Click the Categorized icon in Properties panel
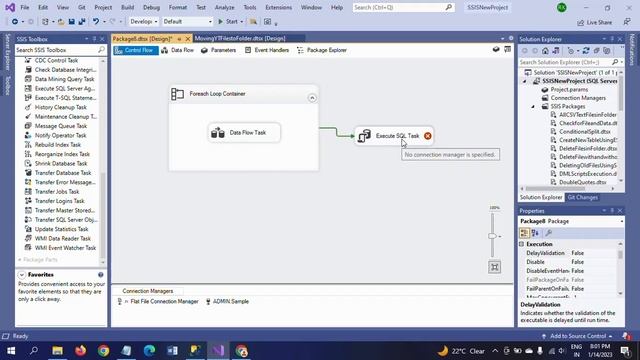The height and width of the screenshot is (360, 640). [524, 233]
